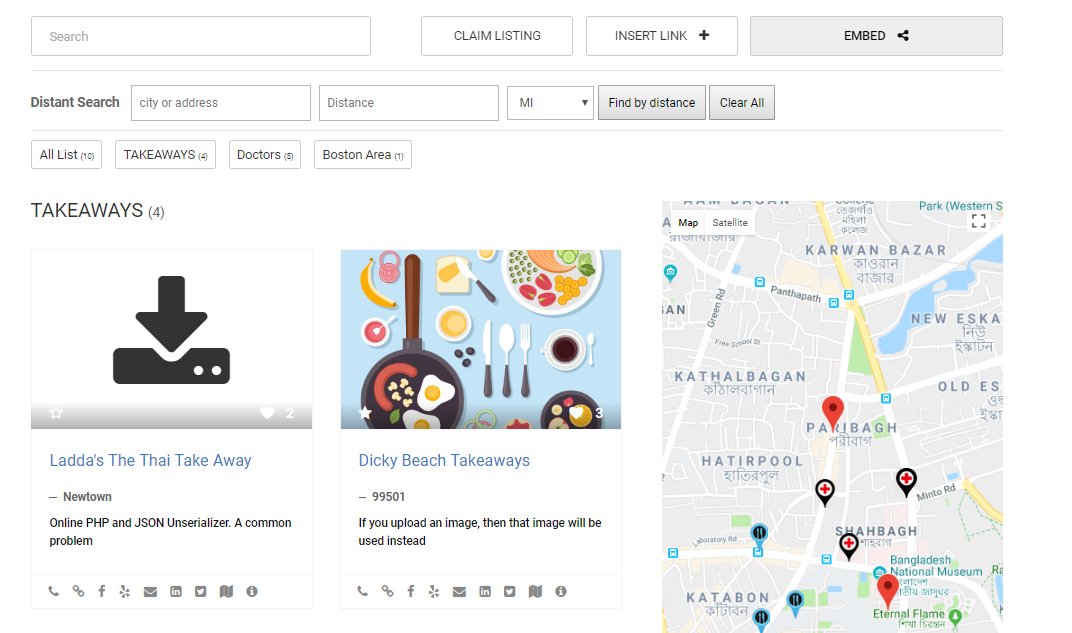Like Dicky Beach Takeaways with the heart
Screen dimensions: 1072x633
point(576,413)
